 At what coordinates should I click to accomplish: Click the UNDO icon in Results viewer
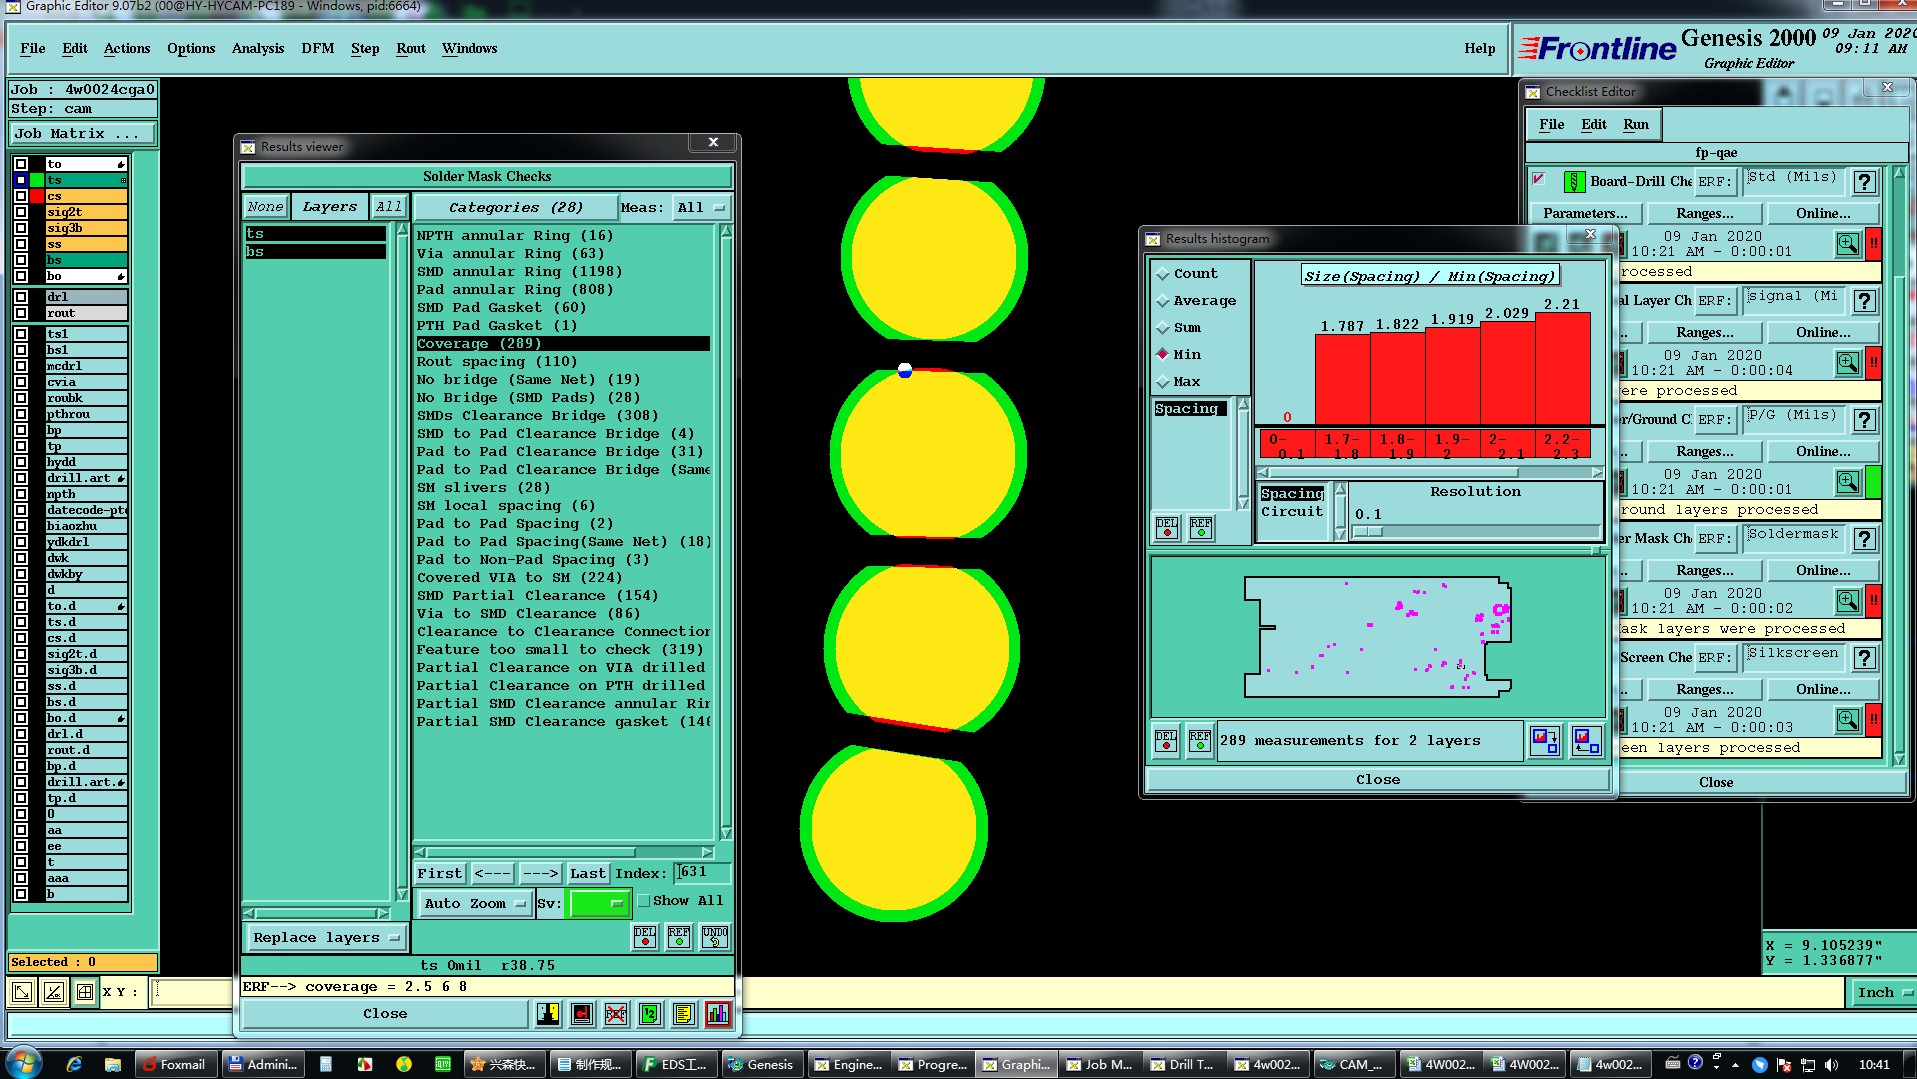715,937
